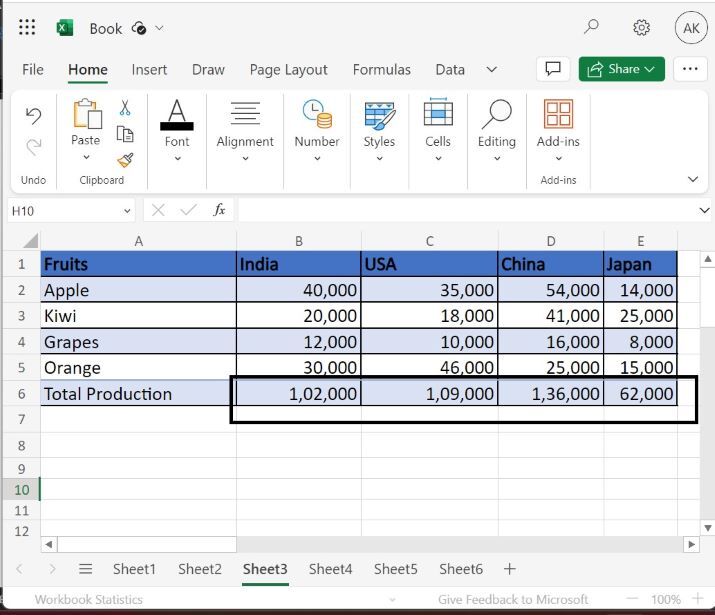Viewport: 715px width, 615px height.
Task: Click the Insert Function fx icon
Action: pos(219,210)
